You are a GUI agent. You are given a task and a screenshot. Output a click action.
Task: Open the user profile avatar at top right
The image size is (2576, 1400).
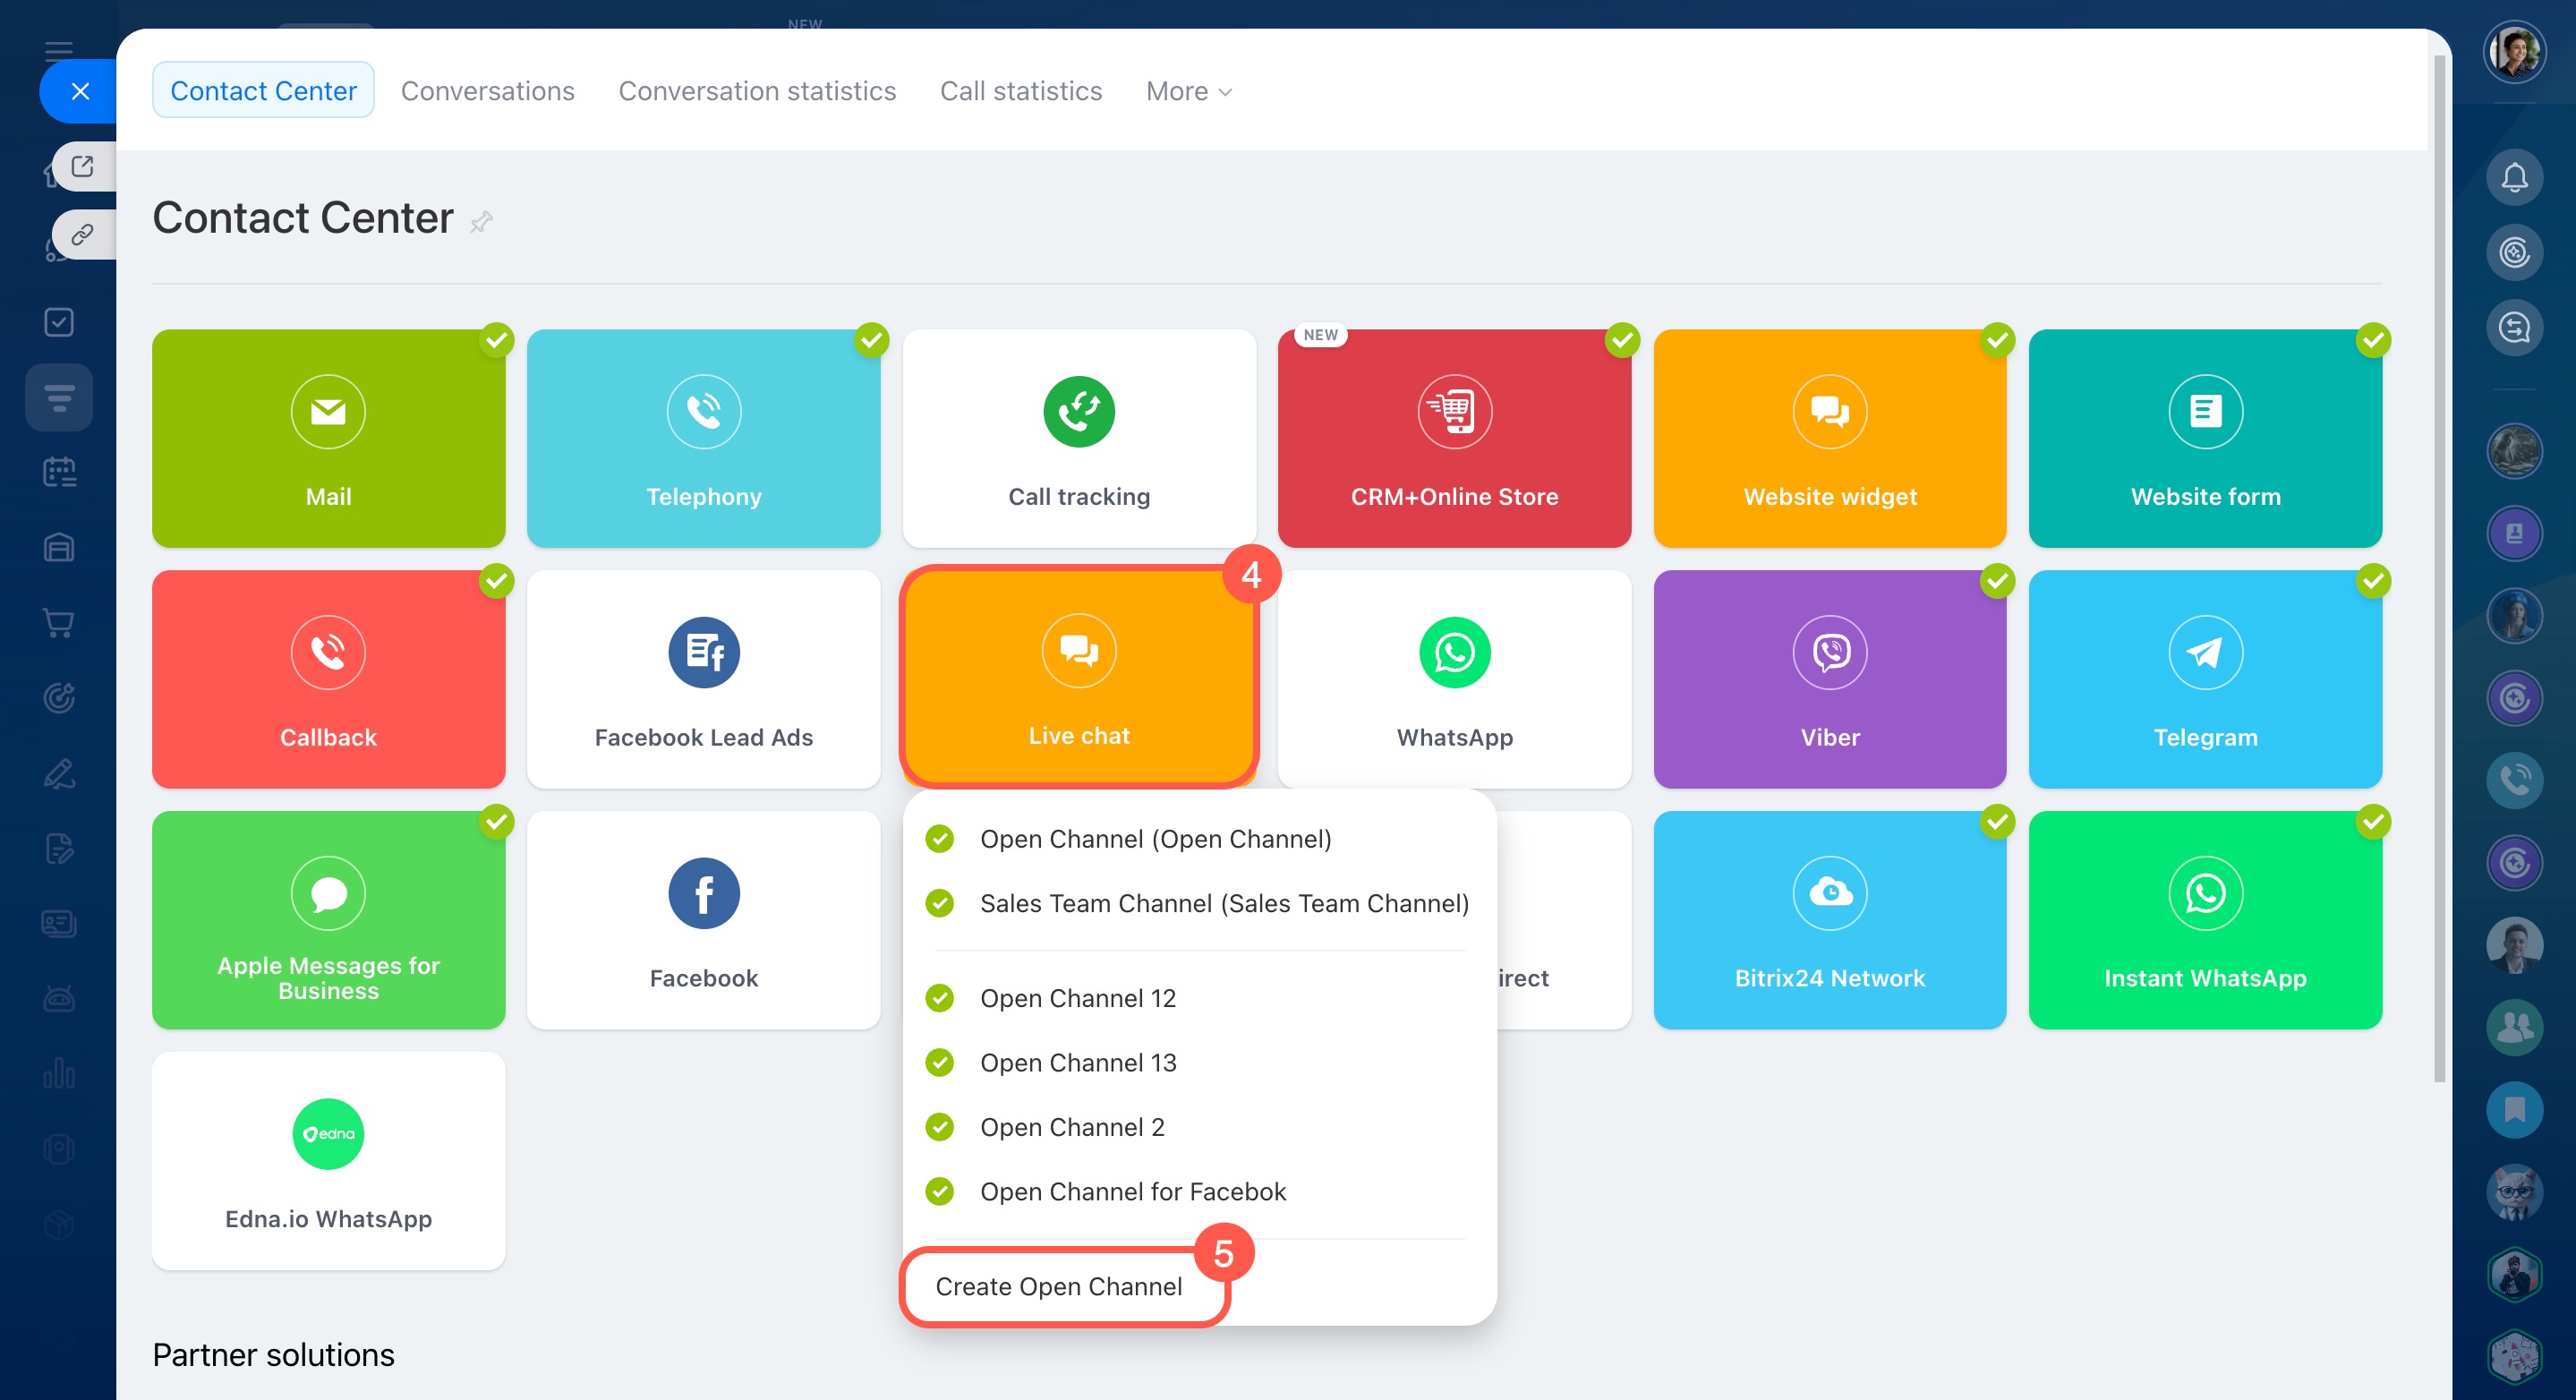point(2514,50)
